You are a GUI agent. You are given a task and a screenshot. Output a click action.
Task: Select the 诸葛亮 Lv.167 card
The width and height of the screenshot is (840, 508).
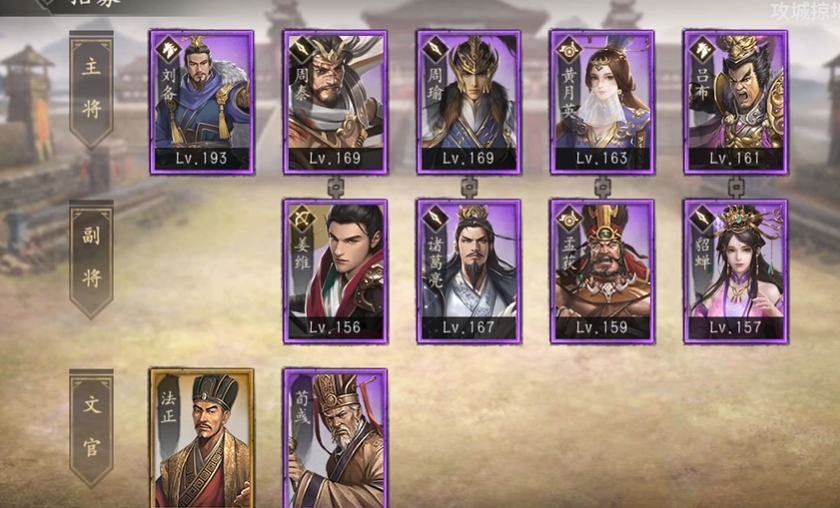pyautogui.click(x=469, y=271)
